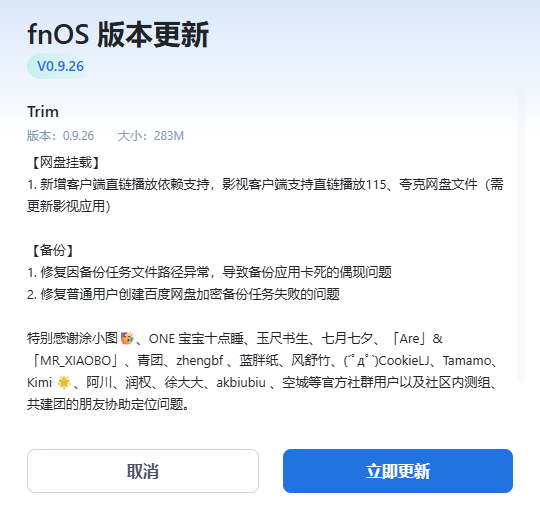Viewport: 540px width, 509px height.
Task: Click the 新增客户端直链播放 changelog line
Action: 266,185
